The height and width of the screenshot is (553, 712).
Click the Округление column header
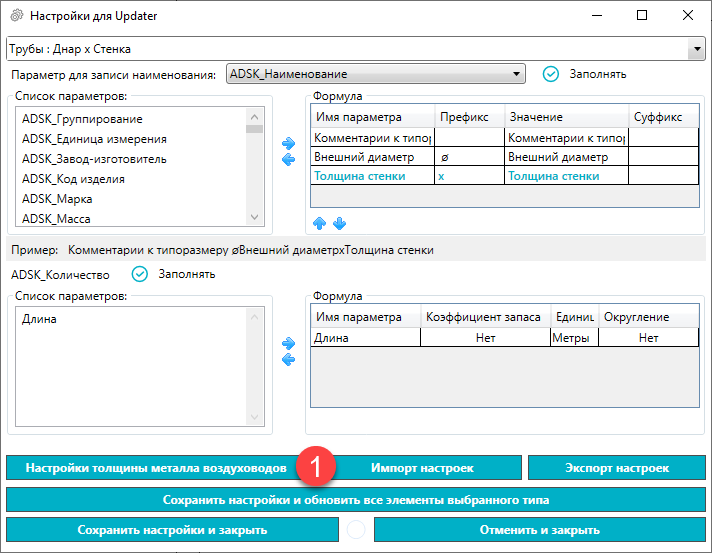[648, 317]
